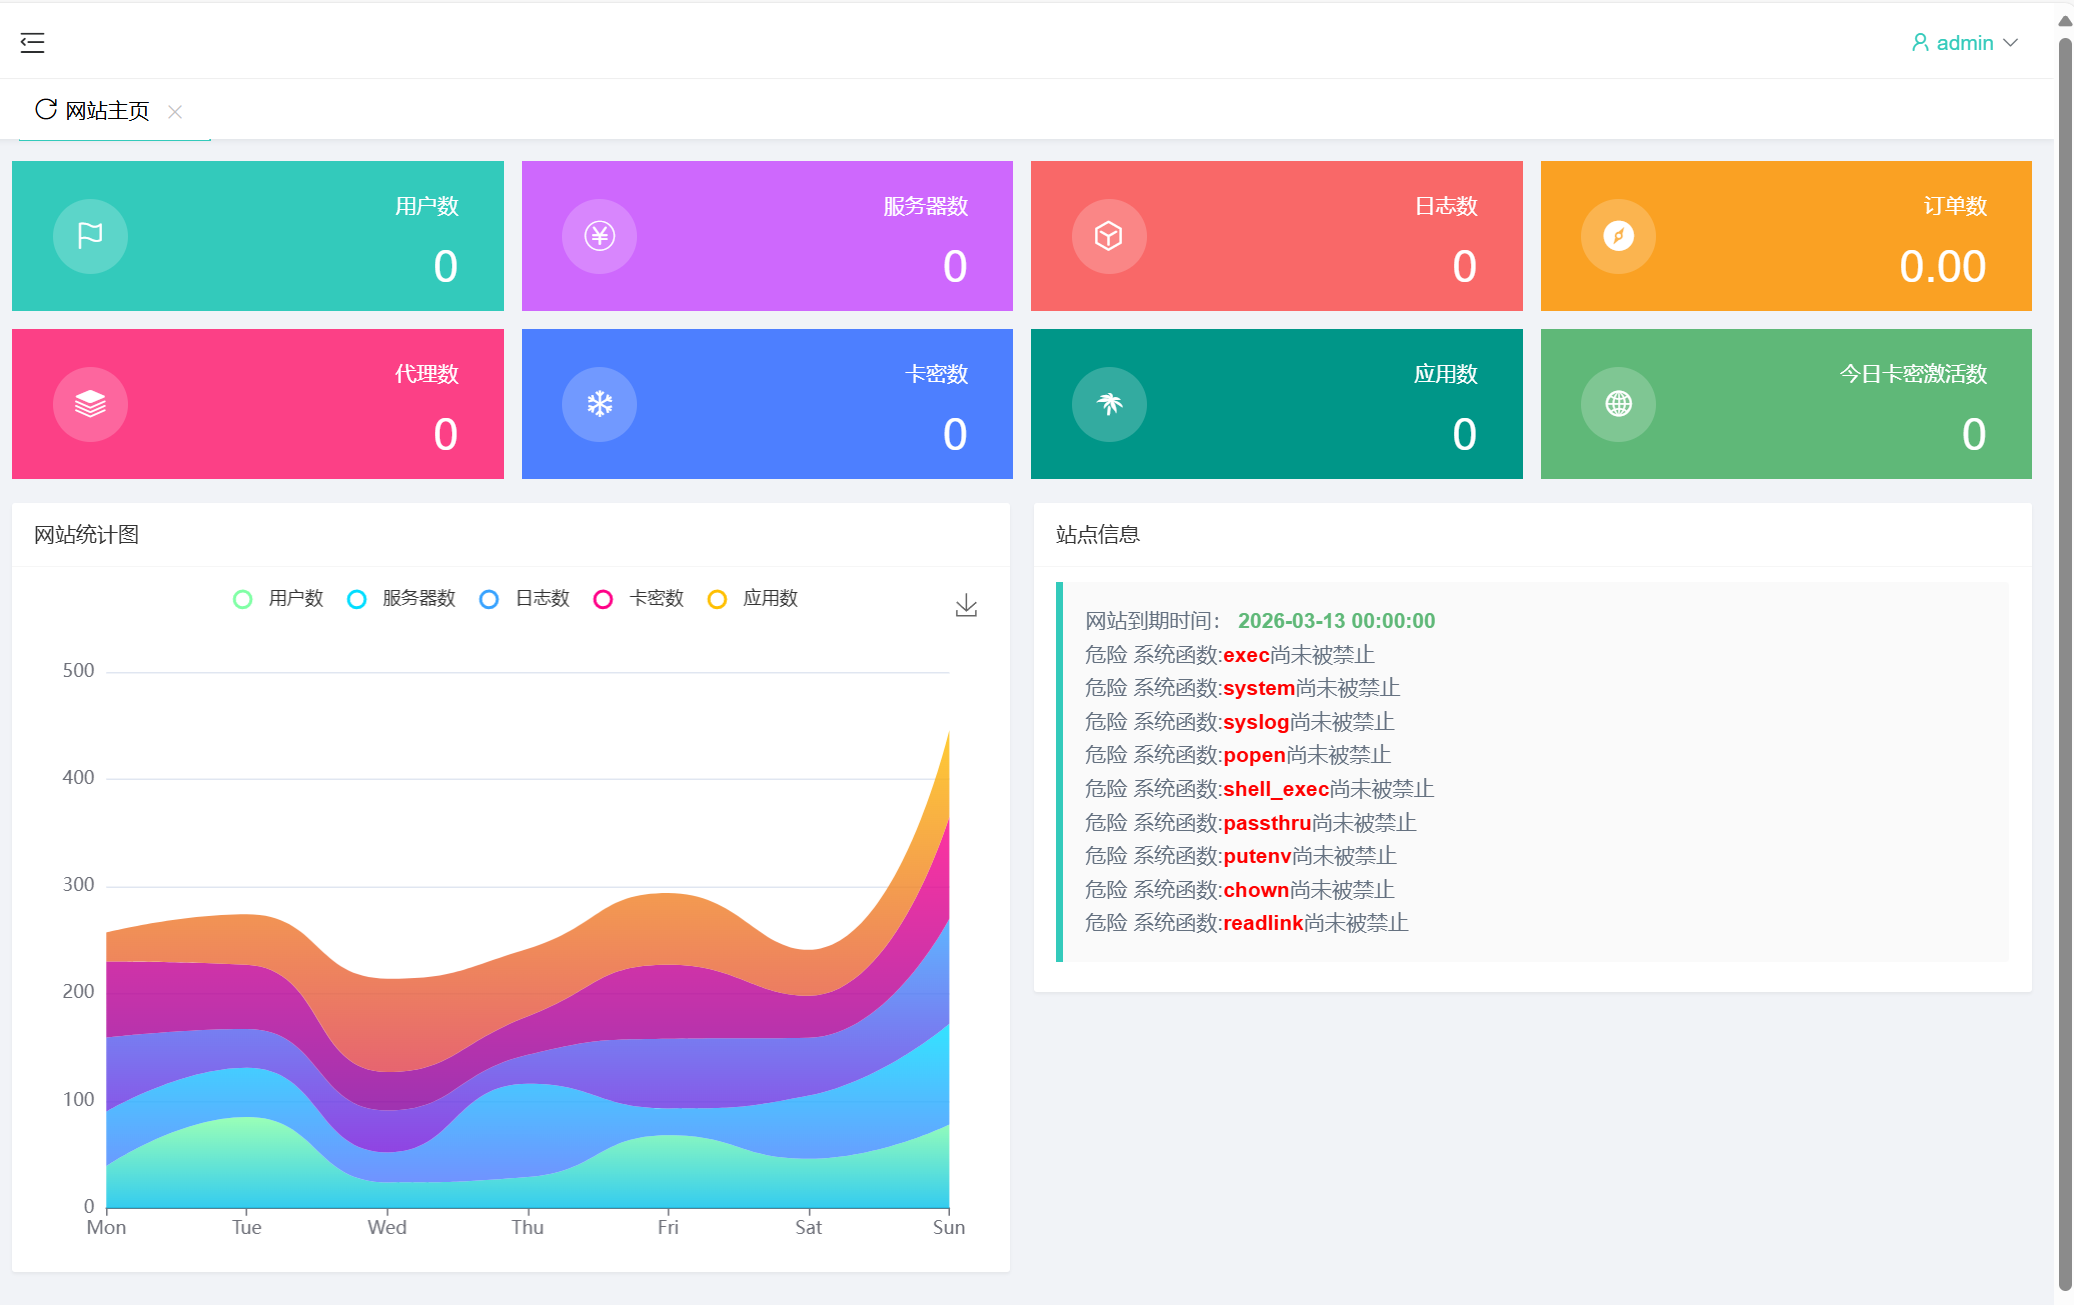This screenshot has width=2074, height=1305.
Task: Click the 卡密数 card label
Action: pyautogui.click(x=936, y=374)
